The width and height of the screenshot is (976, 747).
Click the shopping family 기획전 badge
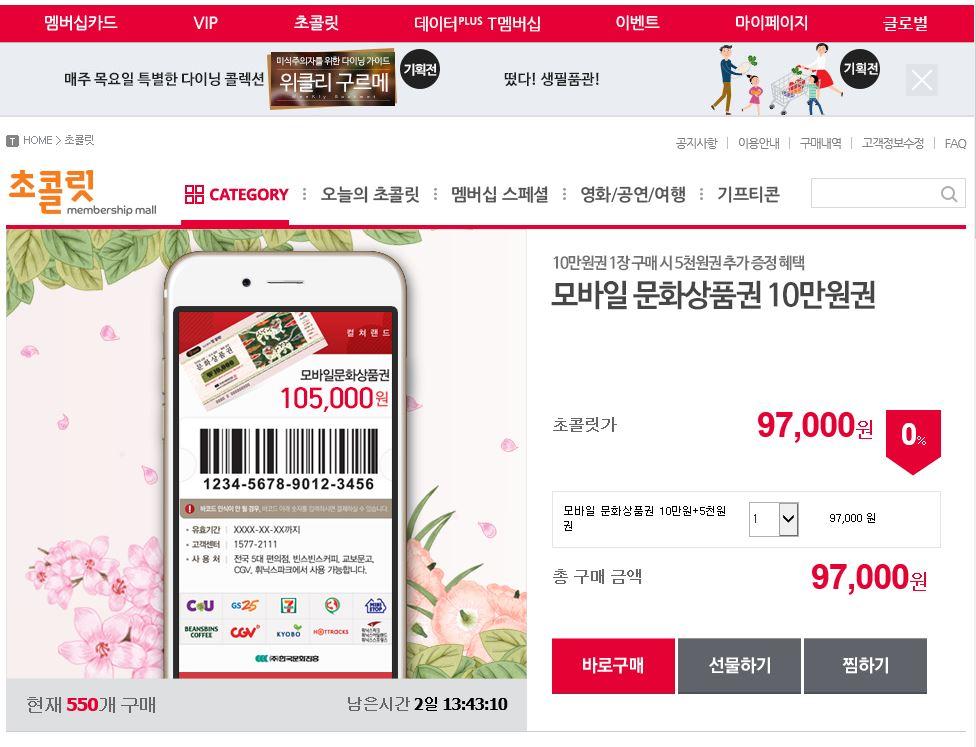tap(860, 68)
